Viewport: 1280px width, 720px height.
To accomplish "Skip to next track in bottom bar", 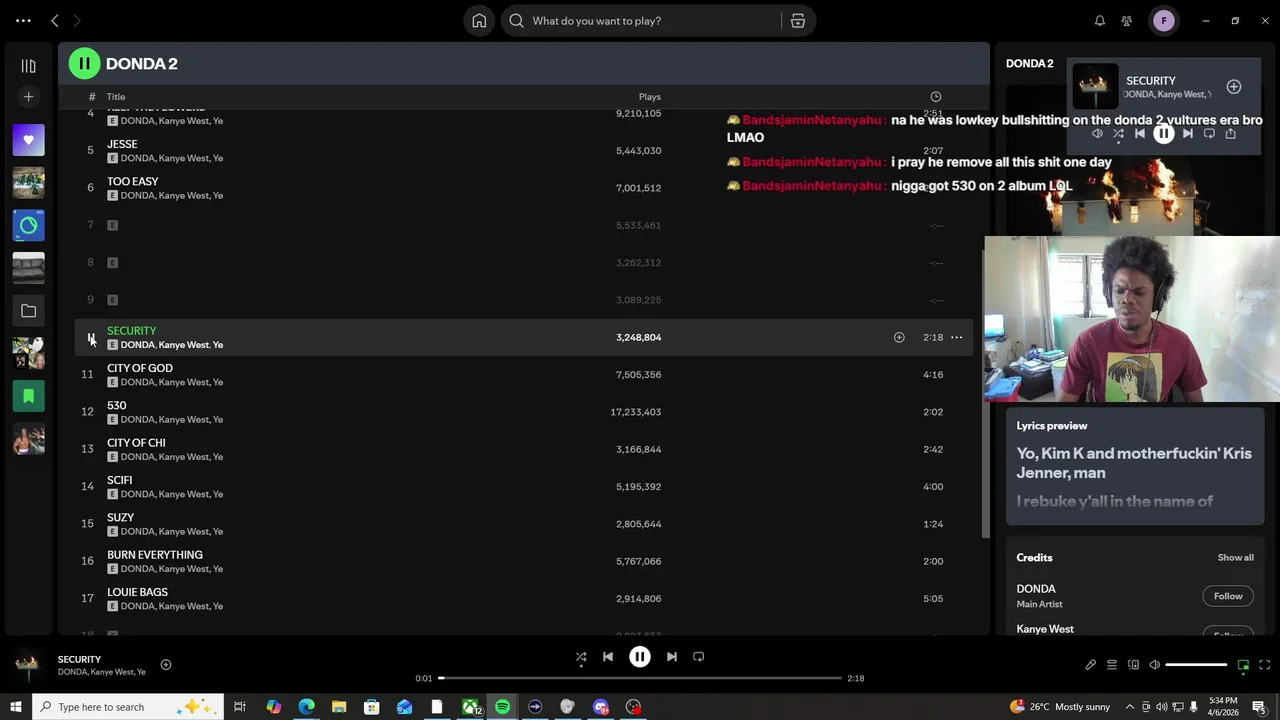I will click(x=672, y=657).
